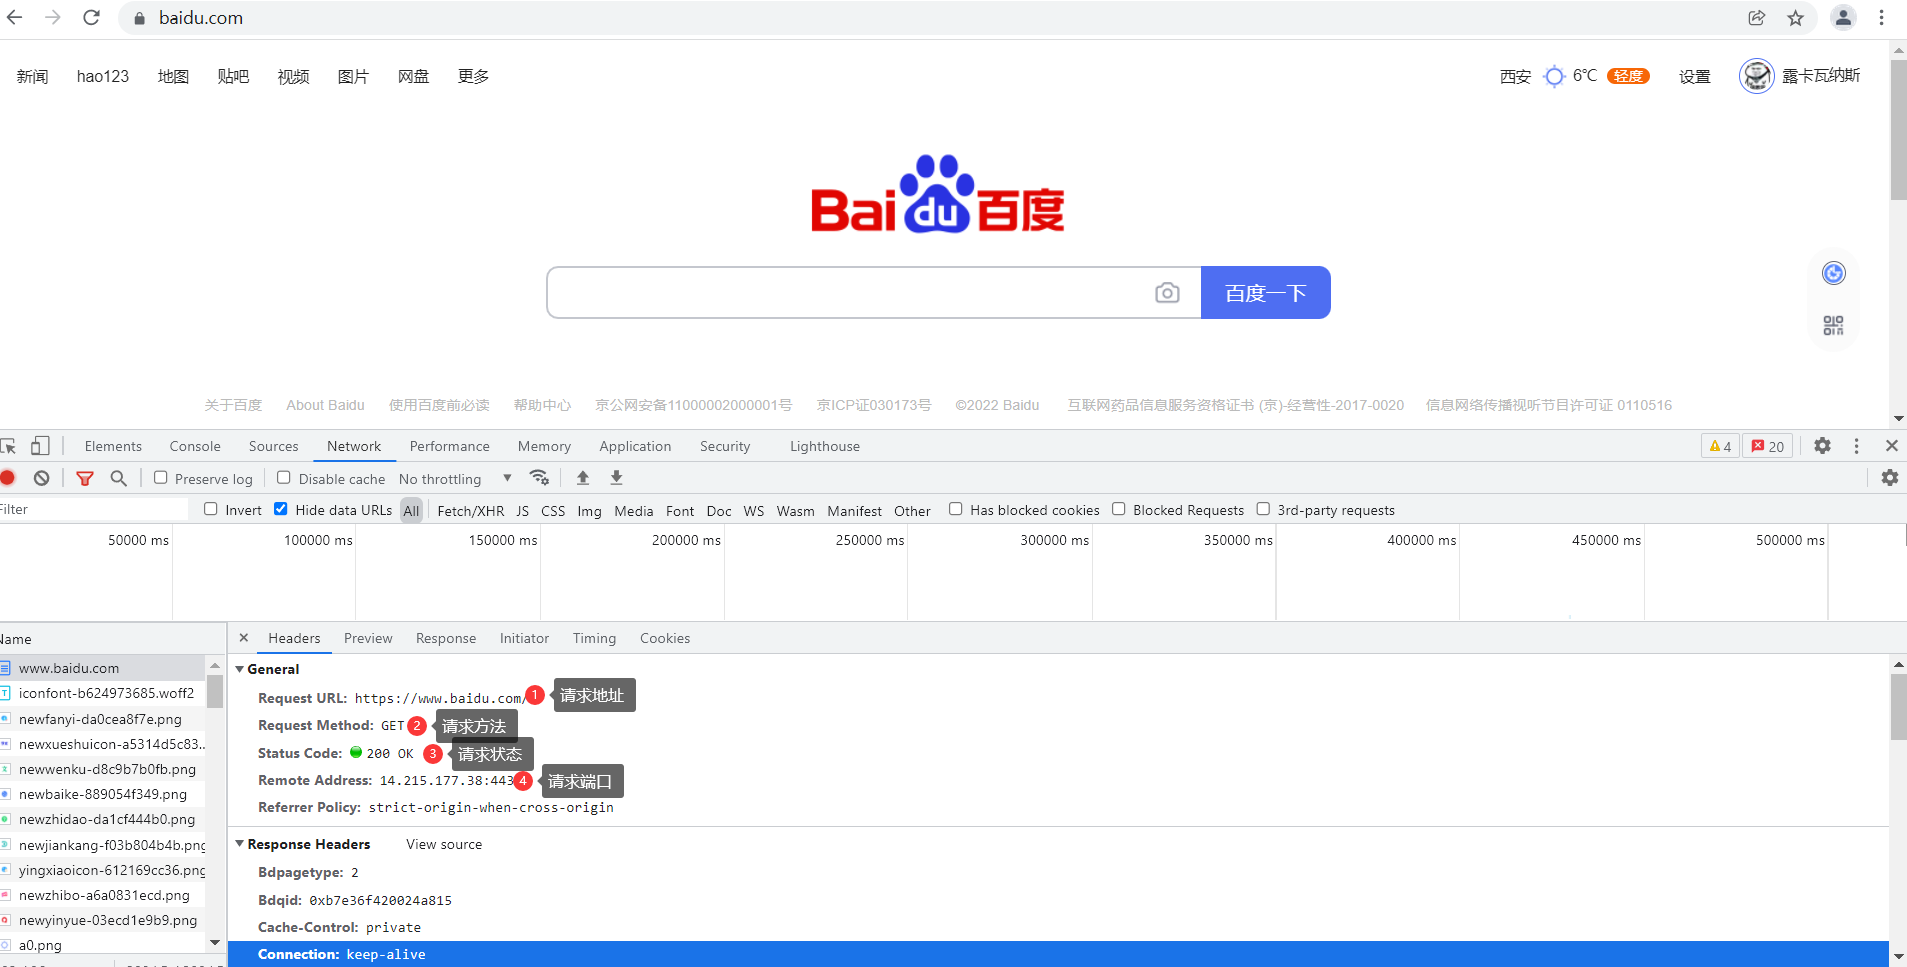Select the iconfont-b624973685.woff2 request
Image resolution: width=1907 pixels, height=967 pixels.
point(103,693)
